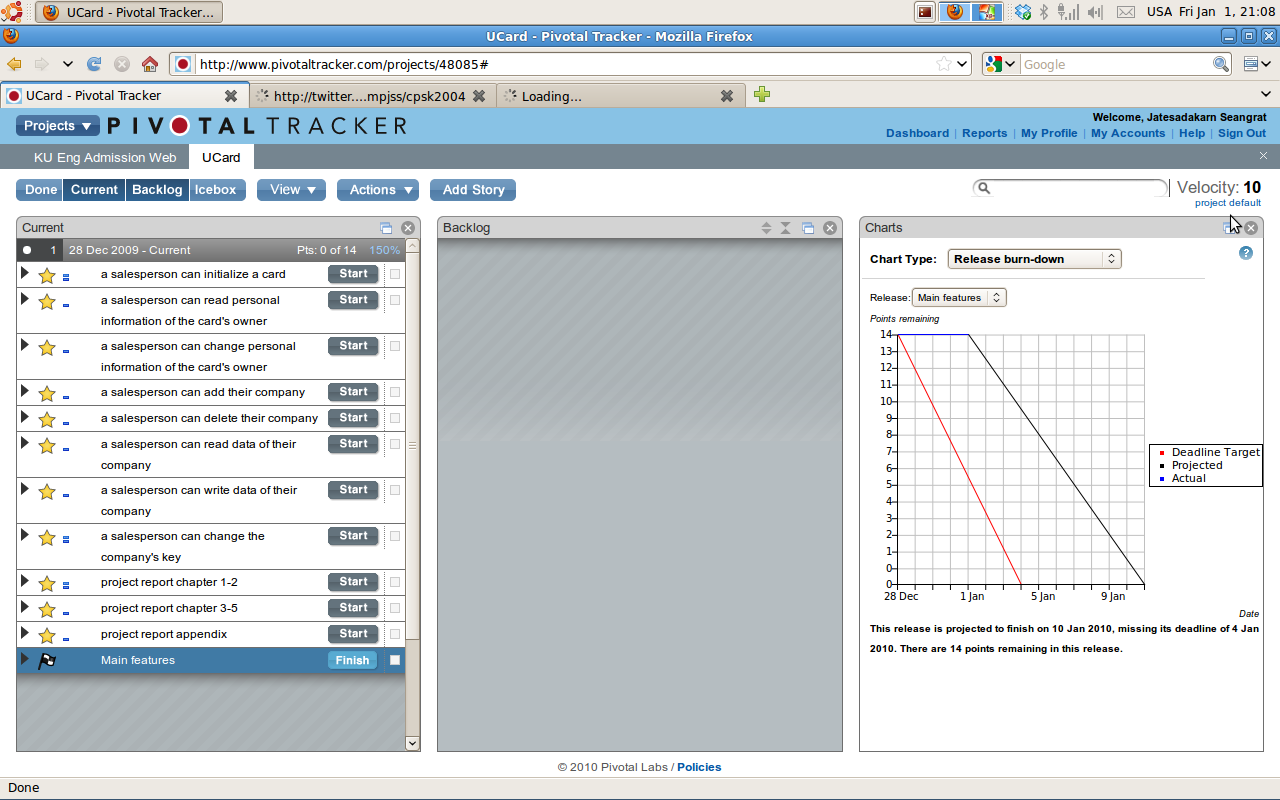Image resolution: width=1280 pixels, height=800 pixels.
Task: Close the Backlog panel
Action: 829,228
